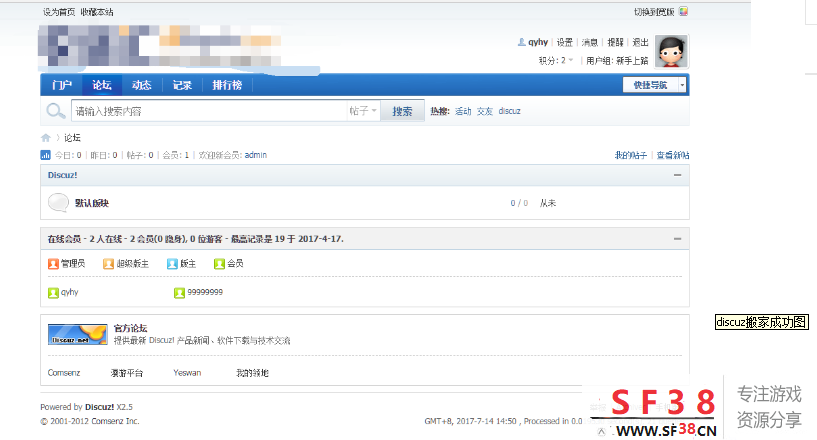
Task: Open 我的帖子 link
Action: point(630,155)
